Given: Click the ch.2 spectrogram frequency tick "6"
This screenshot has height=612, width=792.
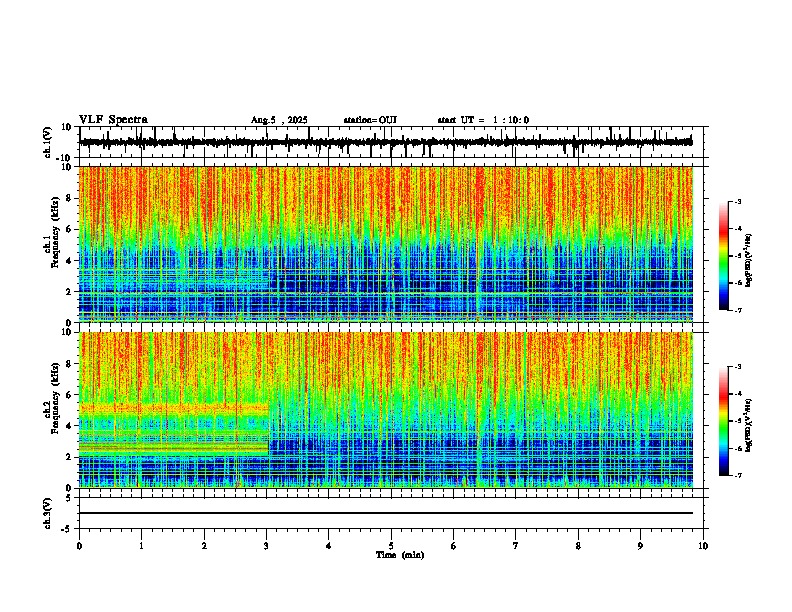Looking at the screenshot, I should coord(70,395).
